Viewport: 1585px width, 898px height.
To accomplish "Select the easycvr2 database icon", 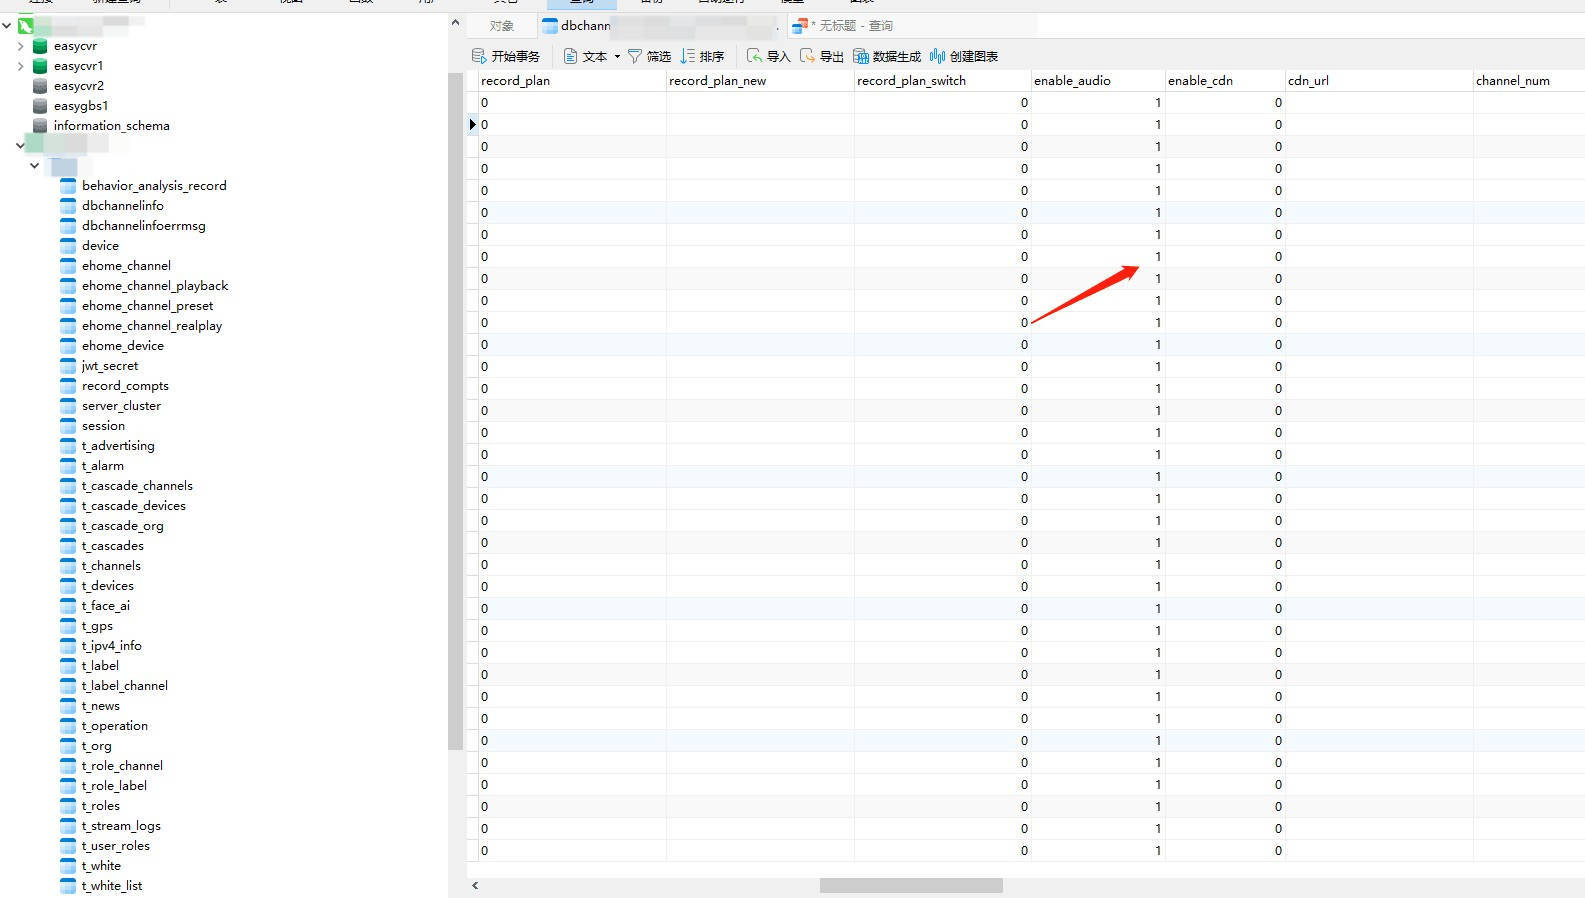I will click(40, 86).
